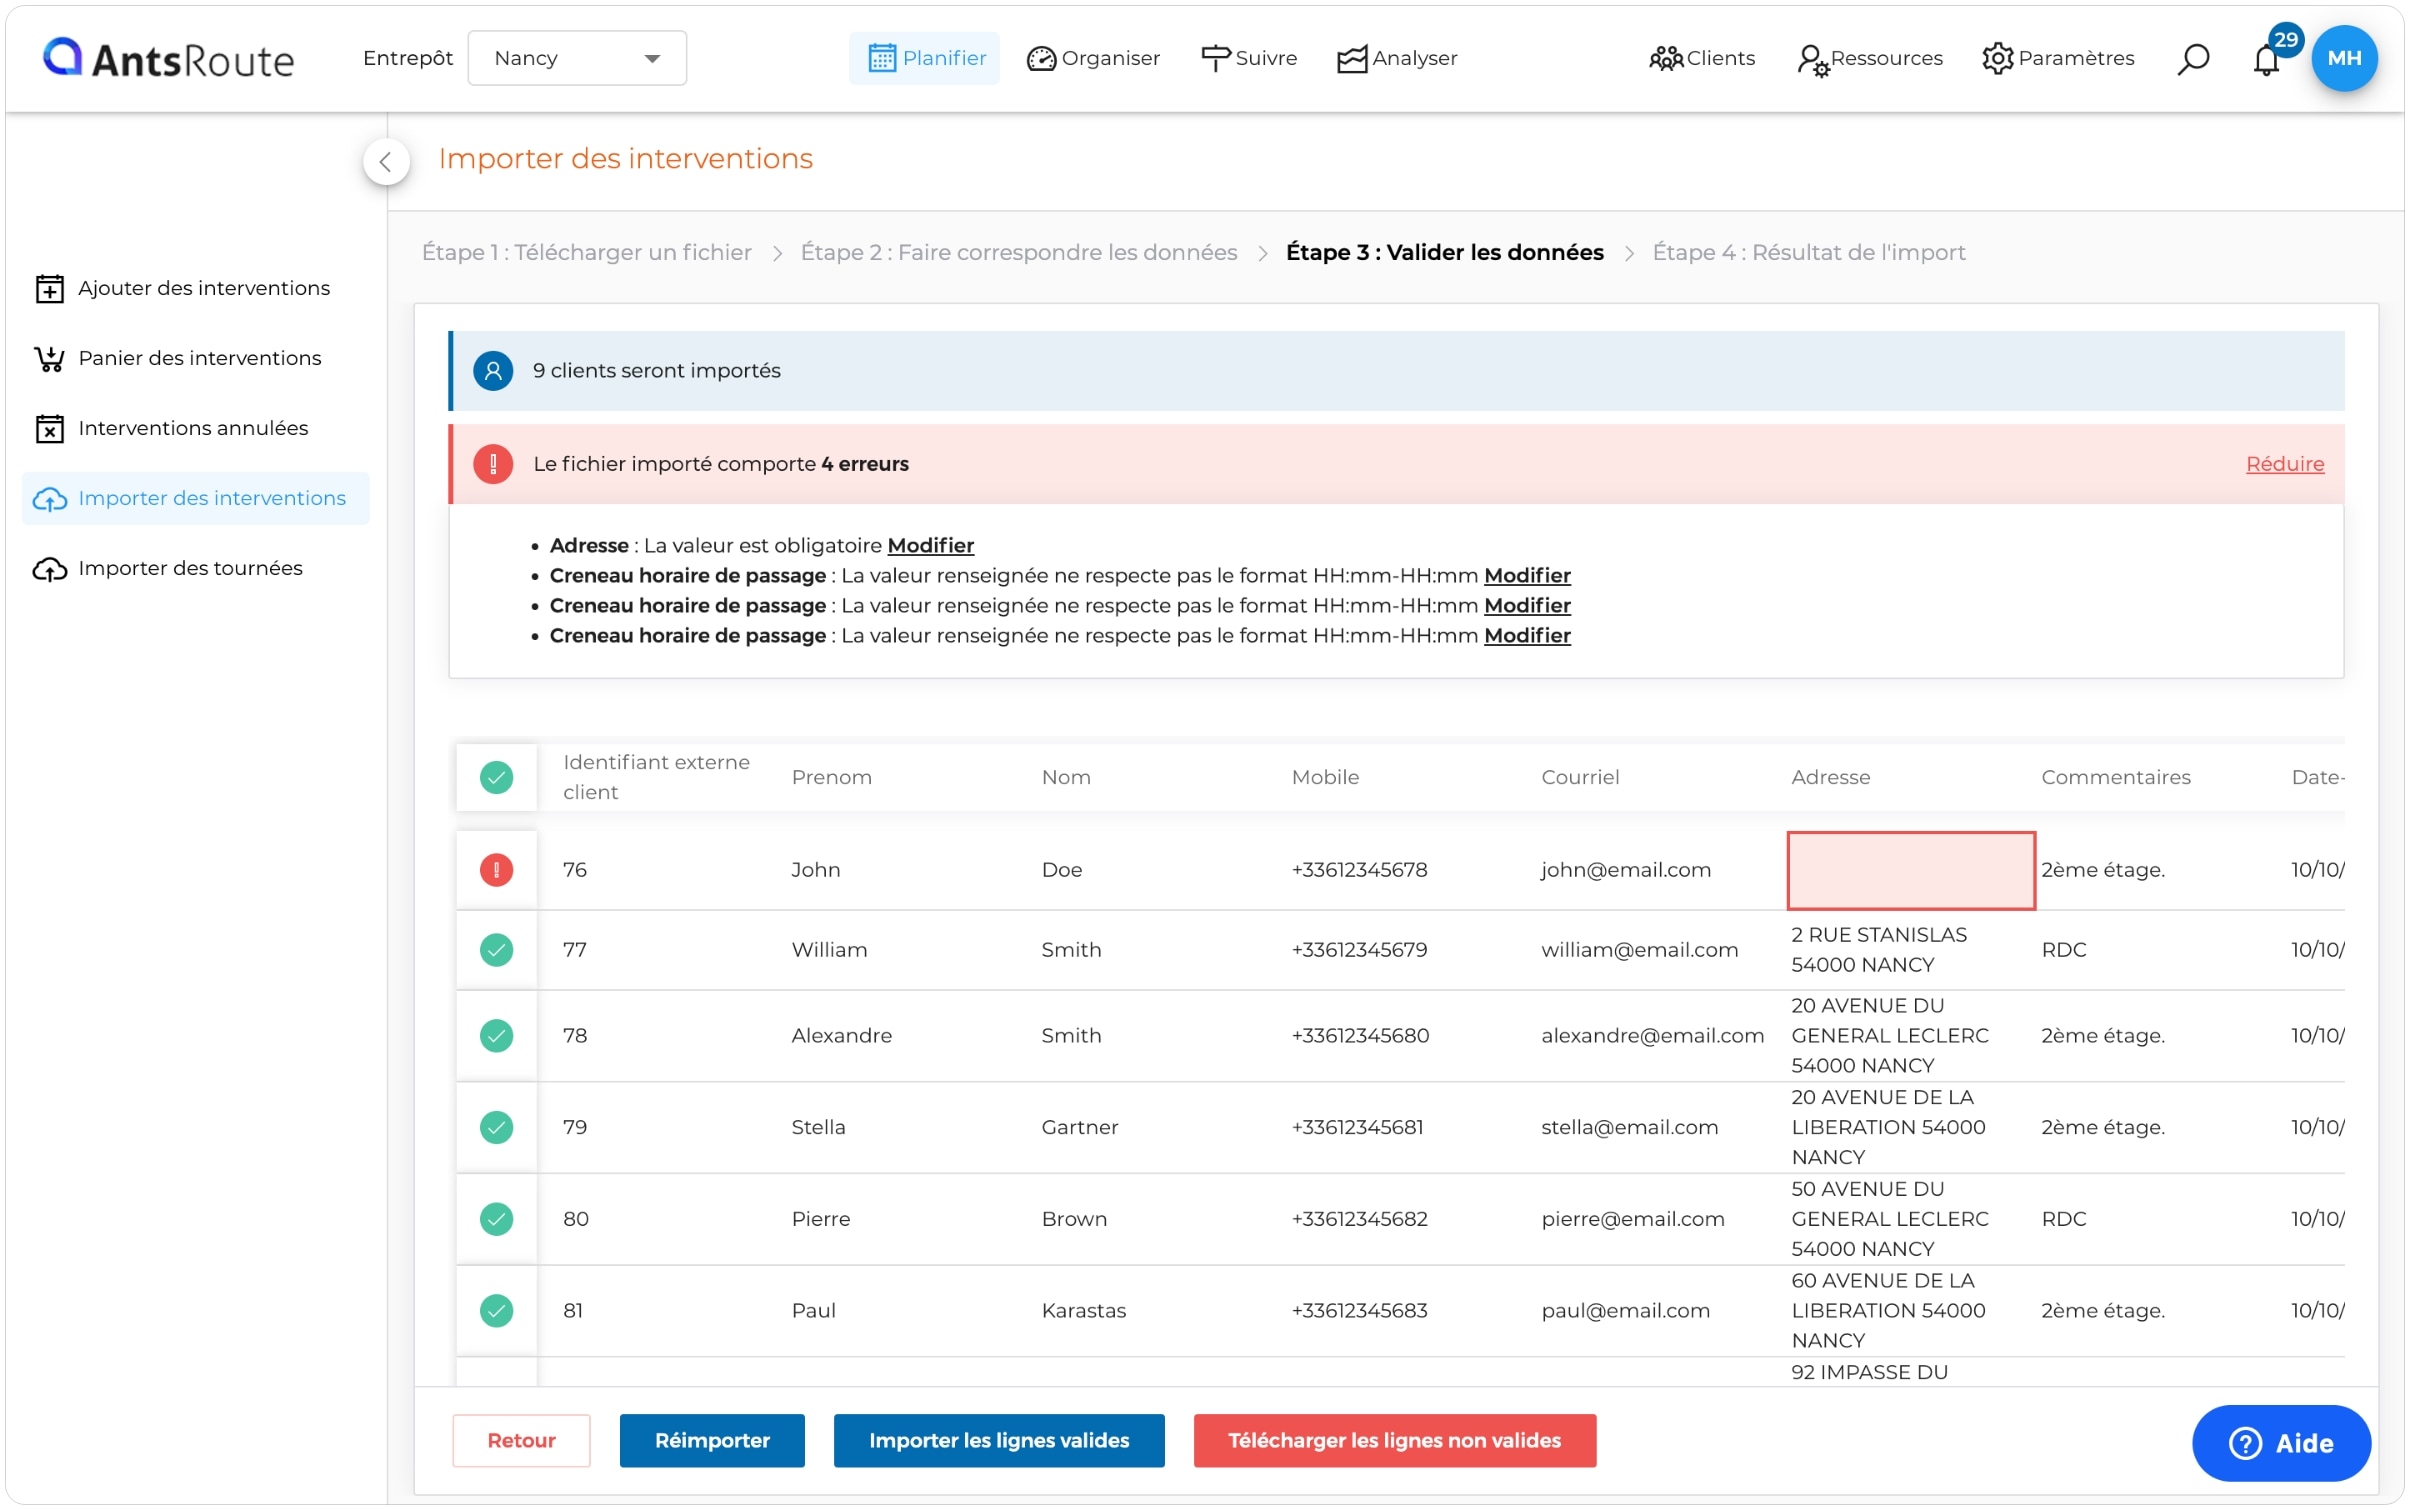Collapse the sidebar with chevron button
2410x1510 pixels.
point(385,162)
